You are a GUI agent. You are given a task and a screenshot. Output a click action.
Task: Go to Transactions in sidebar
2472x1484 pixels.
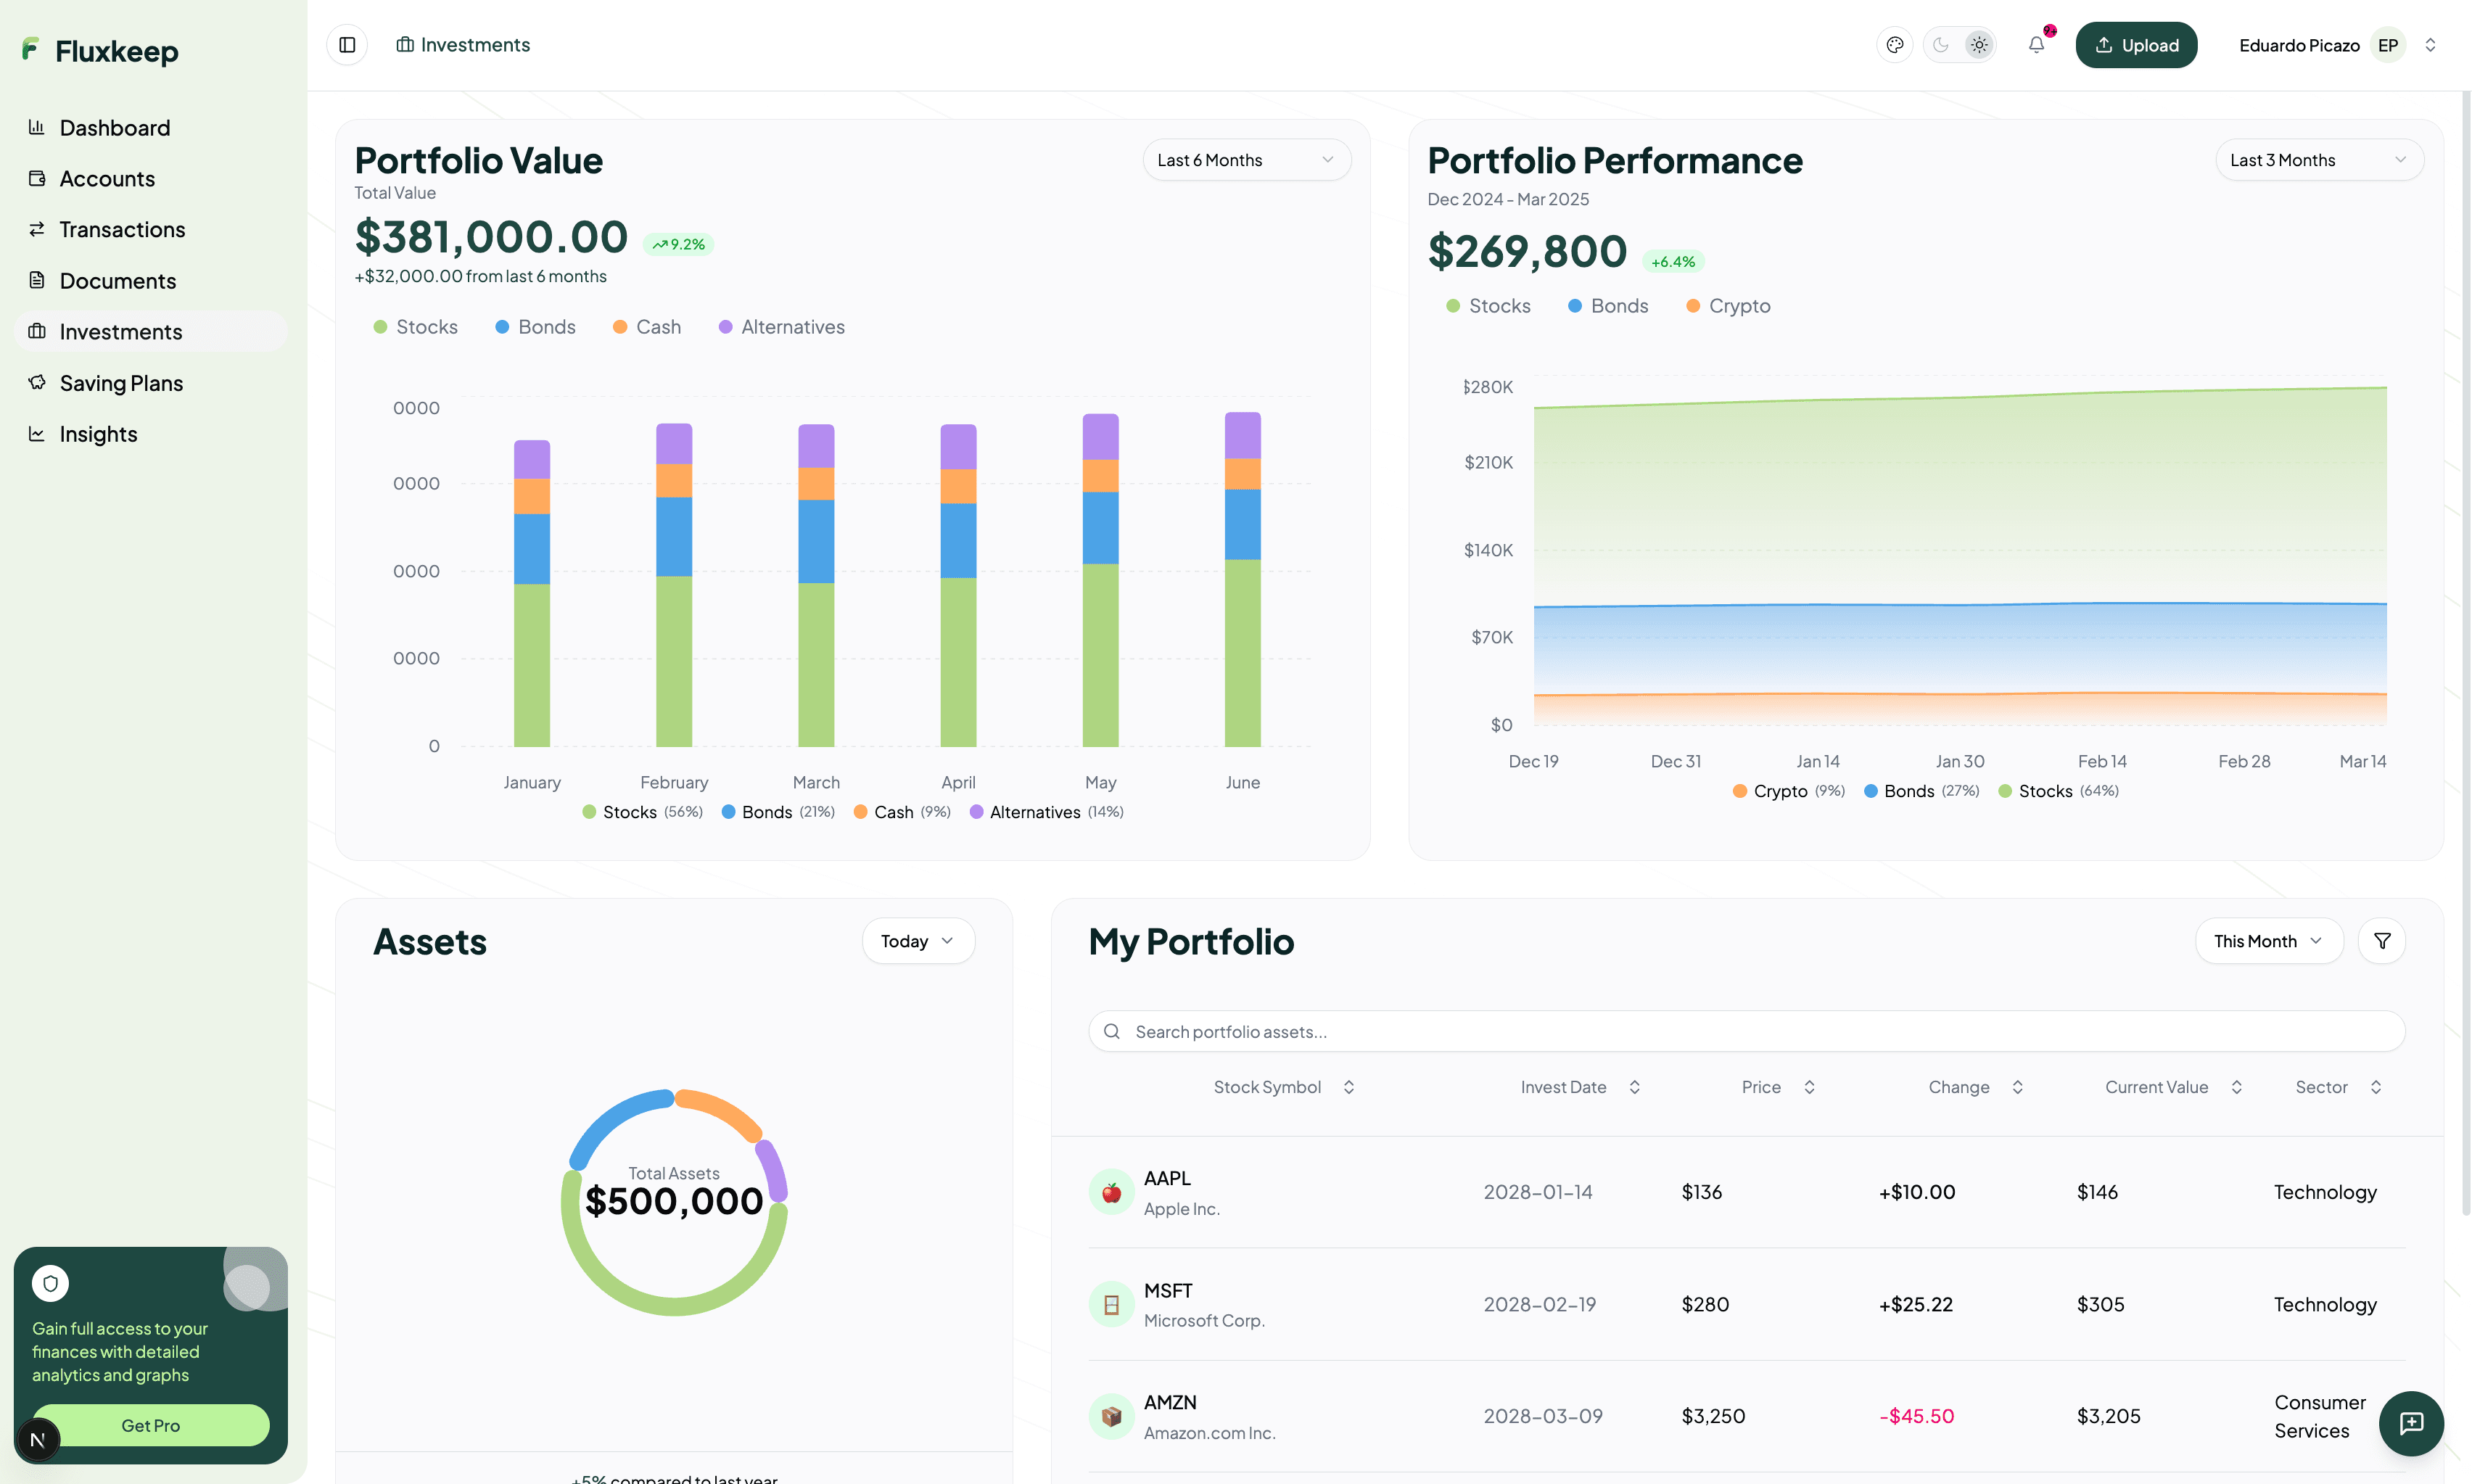pos(122,230)
